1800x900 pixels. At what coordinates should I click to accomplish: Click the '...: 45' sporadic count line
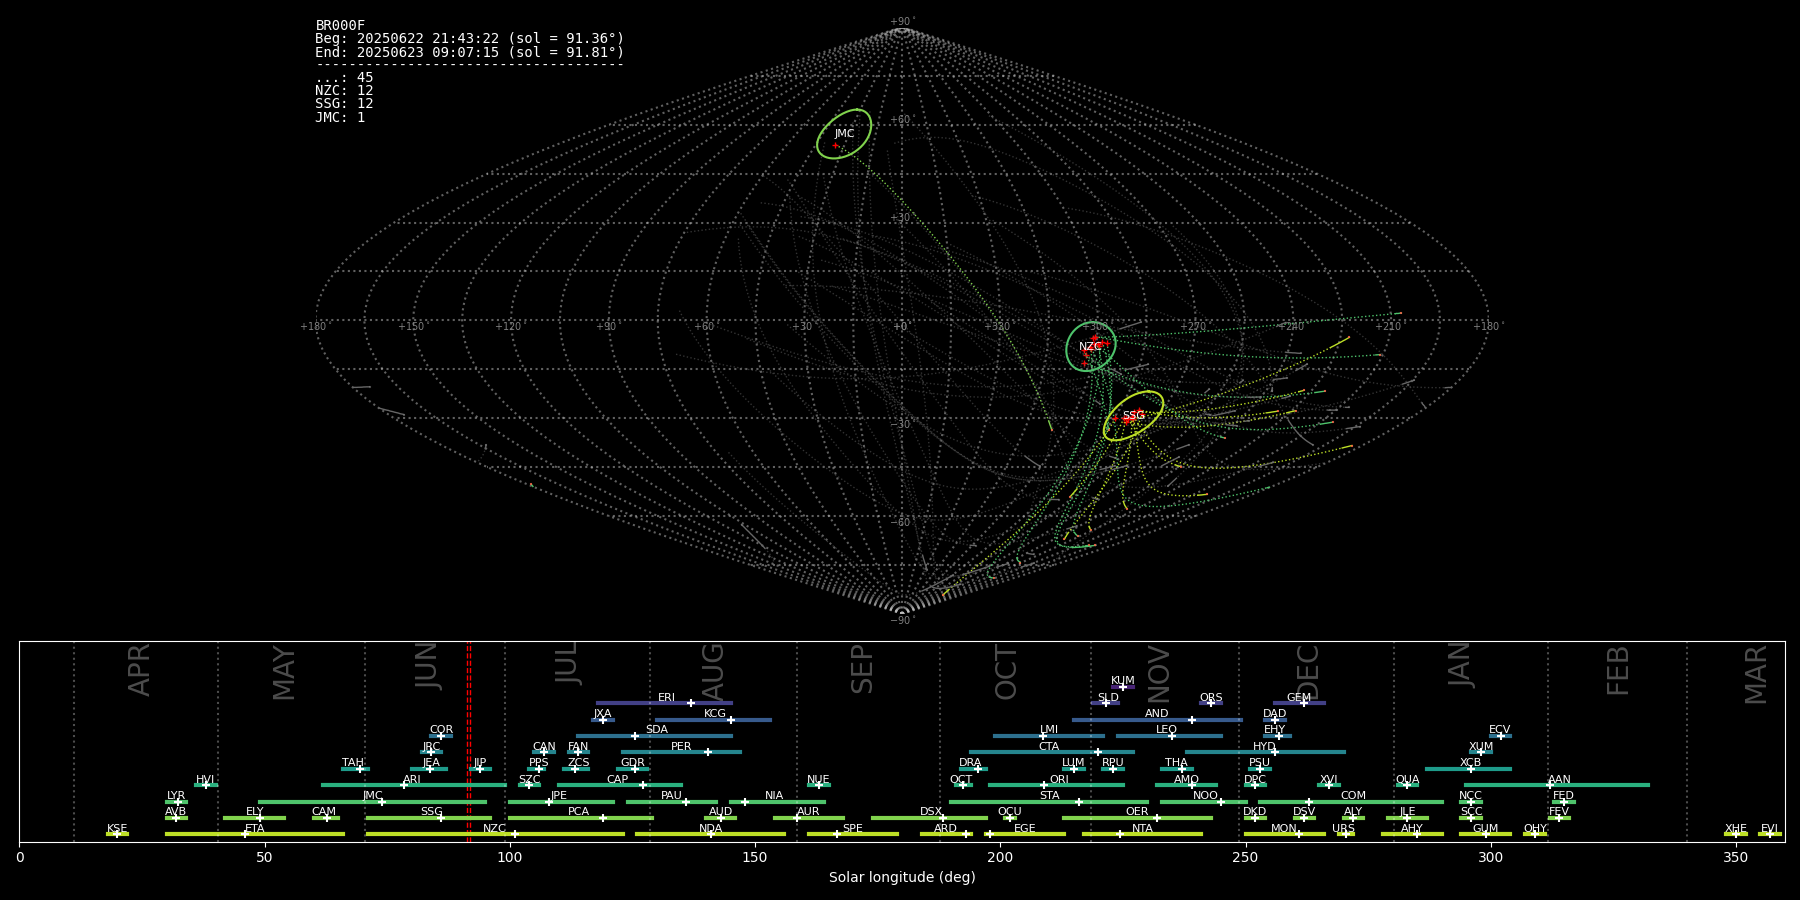click(344, 78)
